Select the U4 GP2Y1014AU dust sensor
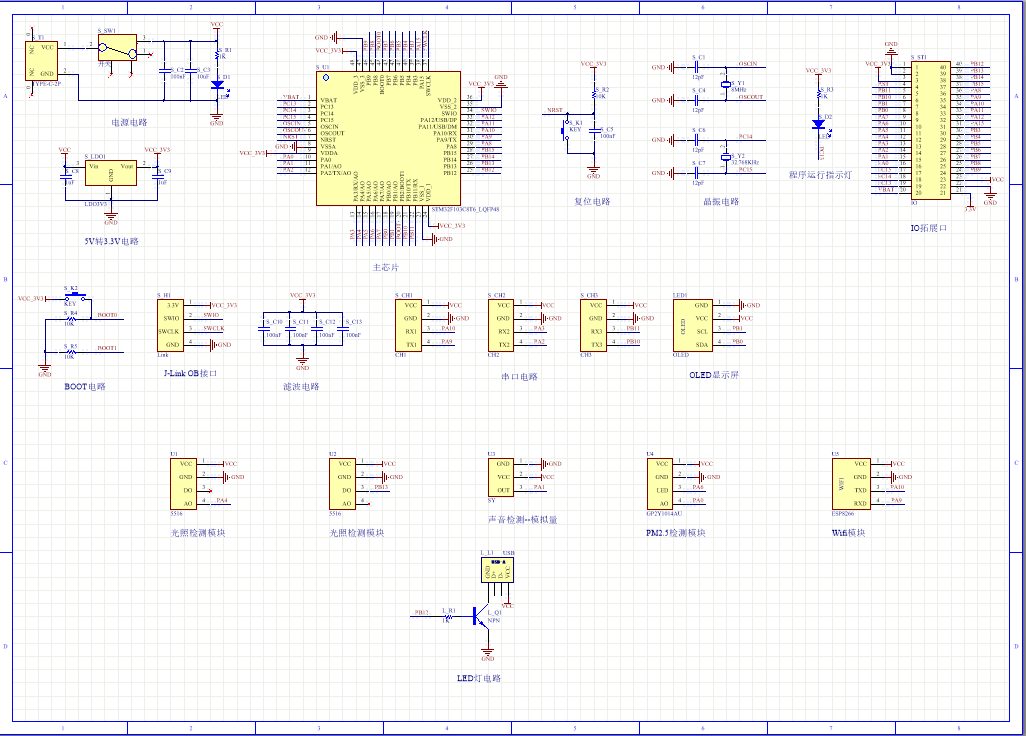 click(x=660, y=483)
